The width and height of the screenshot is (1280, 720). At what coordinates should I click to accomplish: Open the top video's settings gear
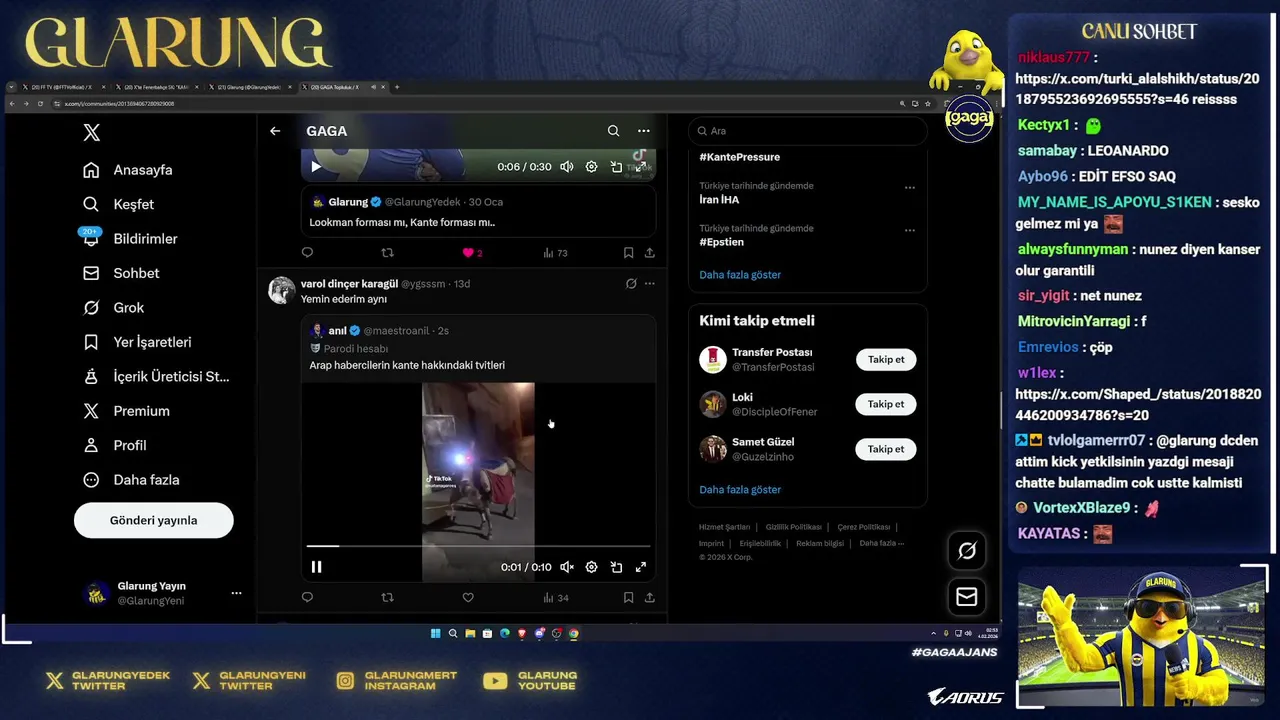pos(591,167)
